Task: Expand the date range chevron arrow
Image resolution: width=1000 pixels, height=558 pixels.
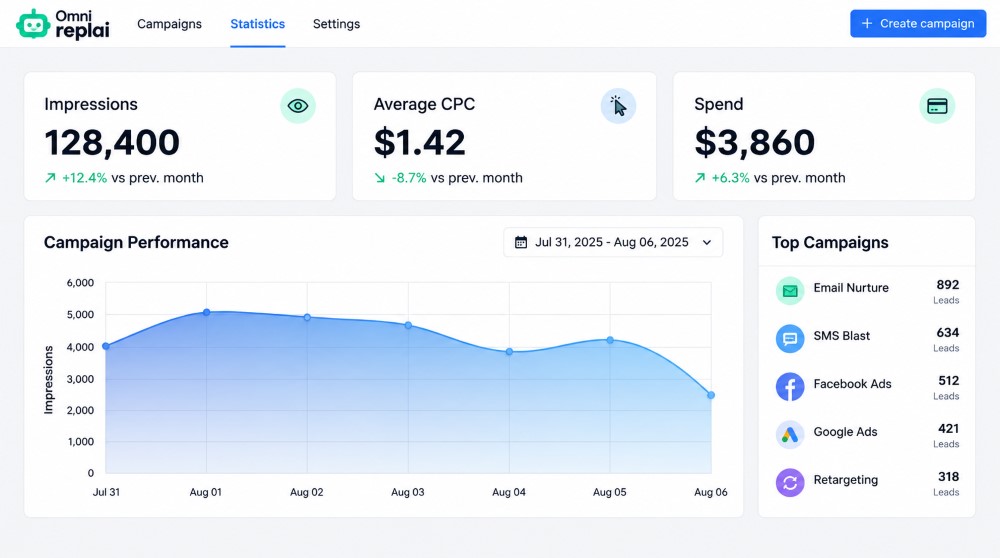Action: [707, 242]
